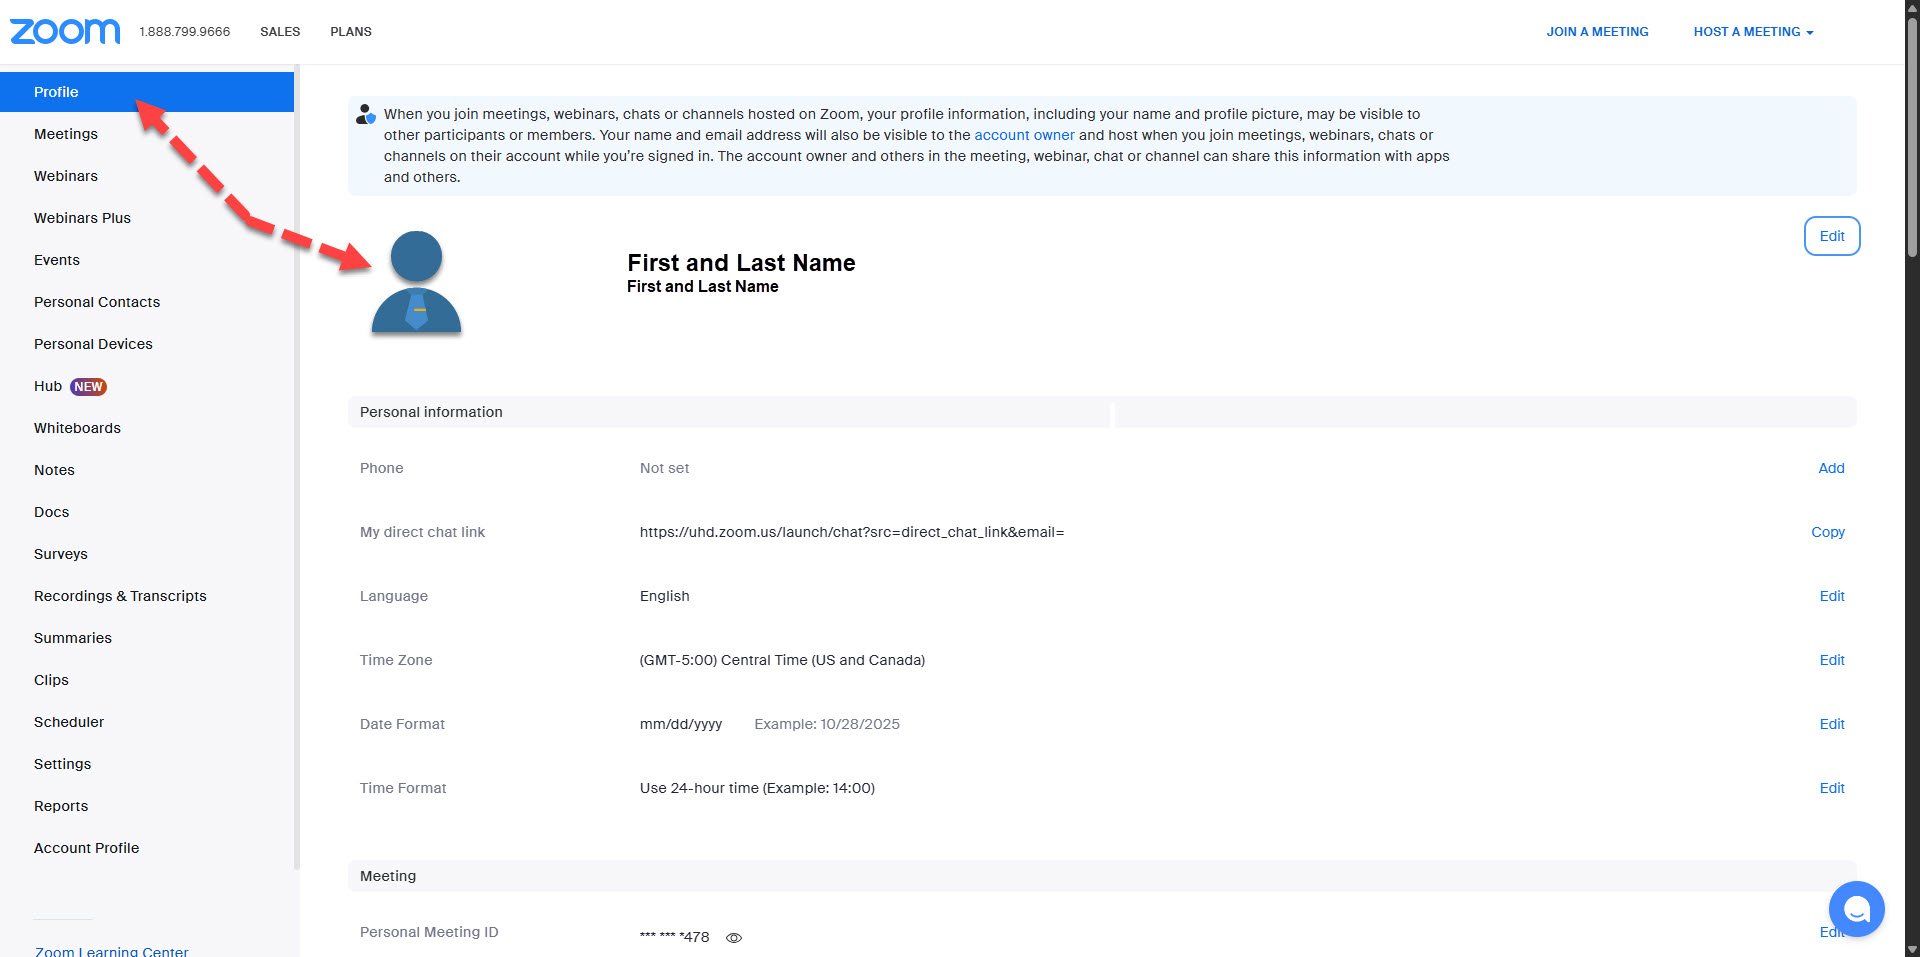Click the page's vertical scrollbar
Screen dimensions: 1920x957
point(1912,140)
